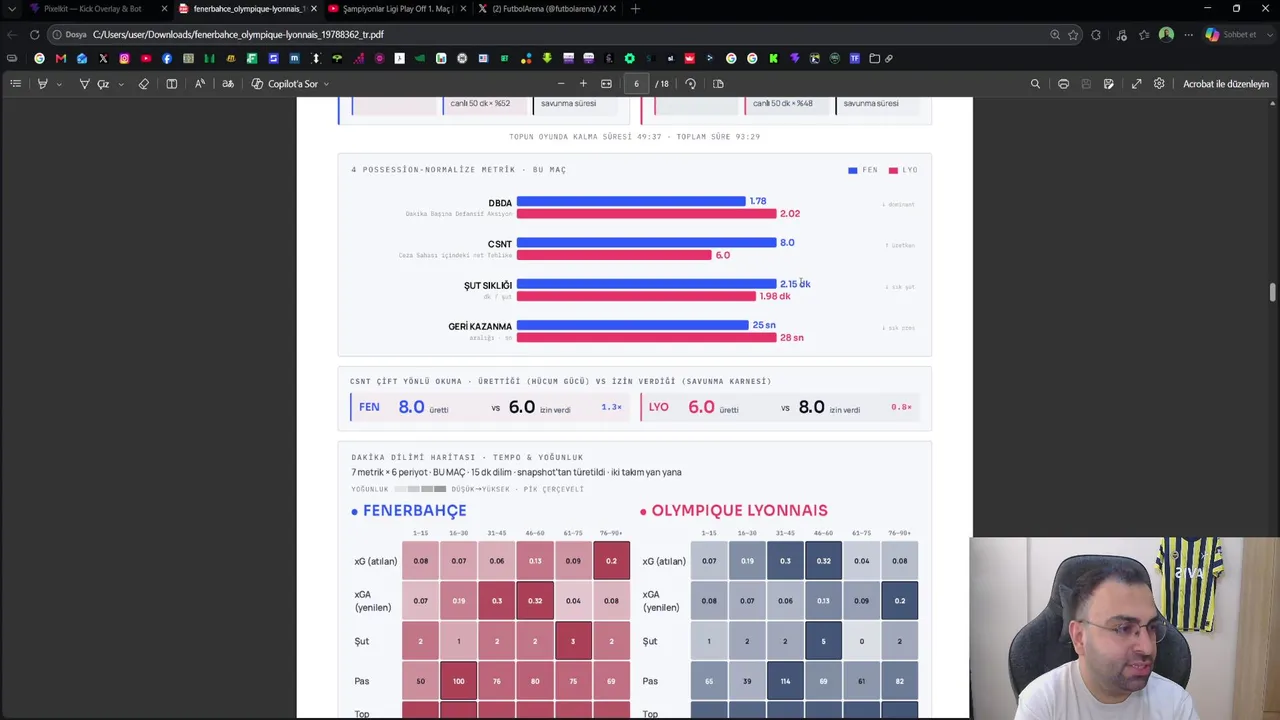Open Gmail bookmark icon
The width and height of the screenshot is (1280, 720).
(x=61, y=58)
